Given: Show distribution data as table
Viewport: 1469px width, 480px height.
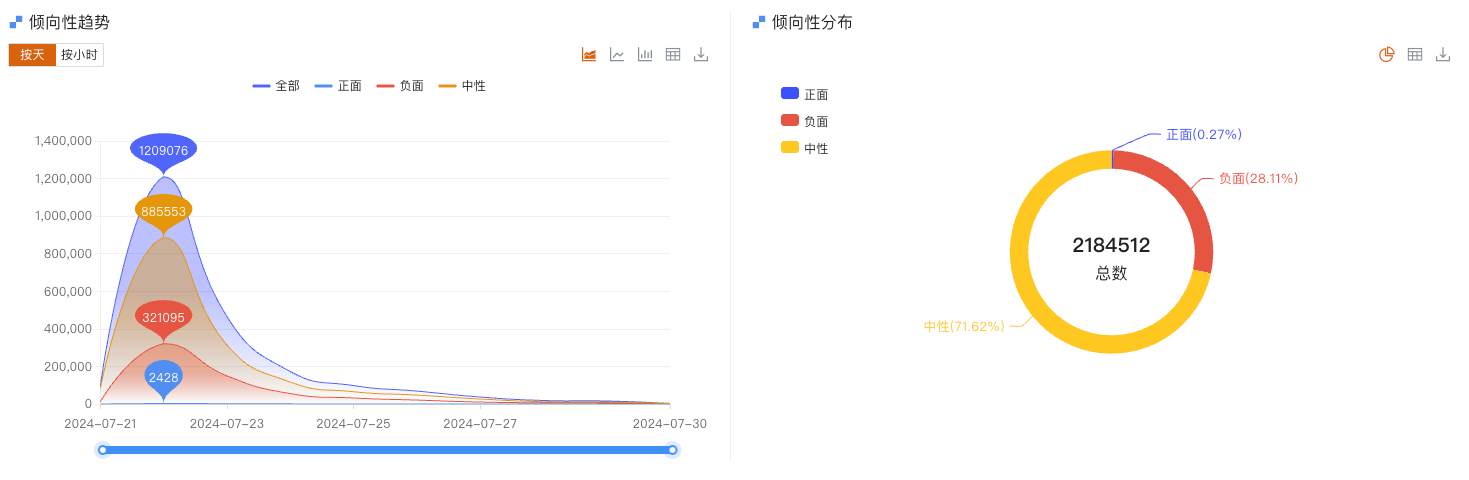Looking at the screenshot, I should (1415, 54).
